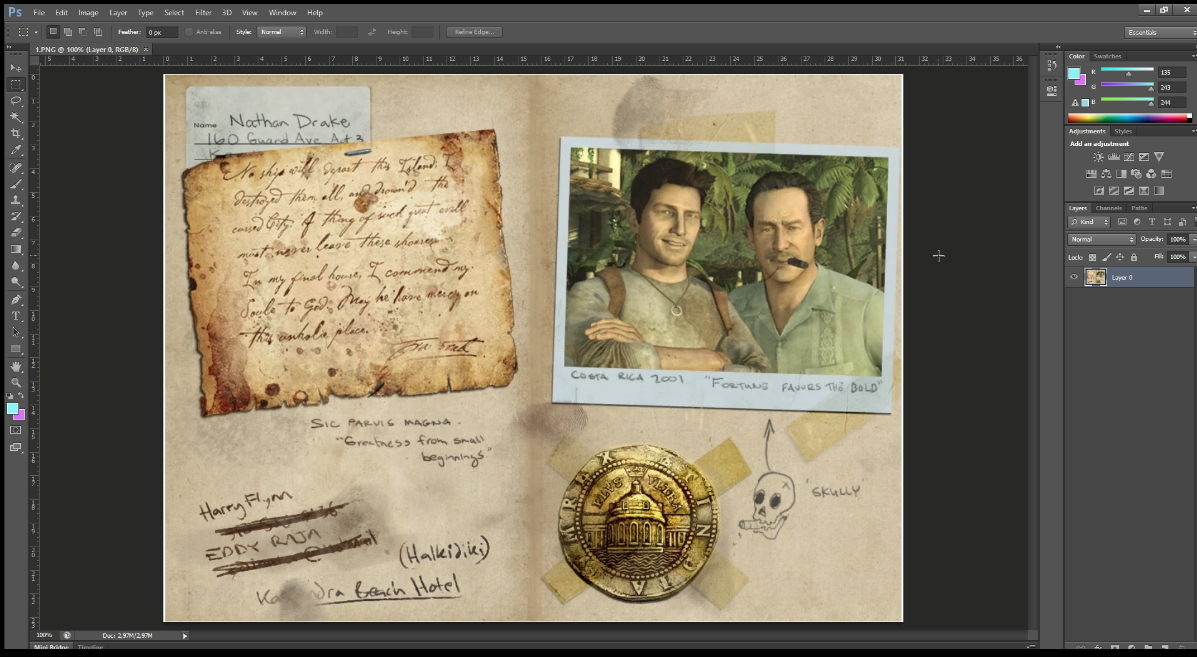Open the Window menu
1197x657 pixels.
pos(282,12)
